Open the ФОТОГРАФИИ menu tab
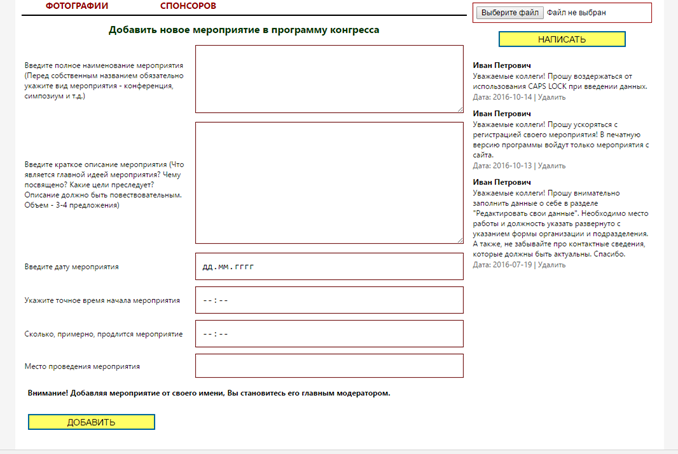Viewport: 678px width, 454px height. 77,6
